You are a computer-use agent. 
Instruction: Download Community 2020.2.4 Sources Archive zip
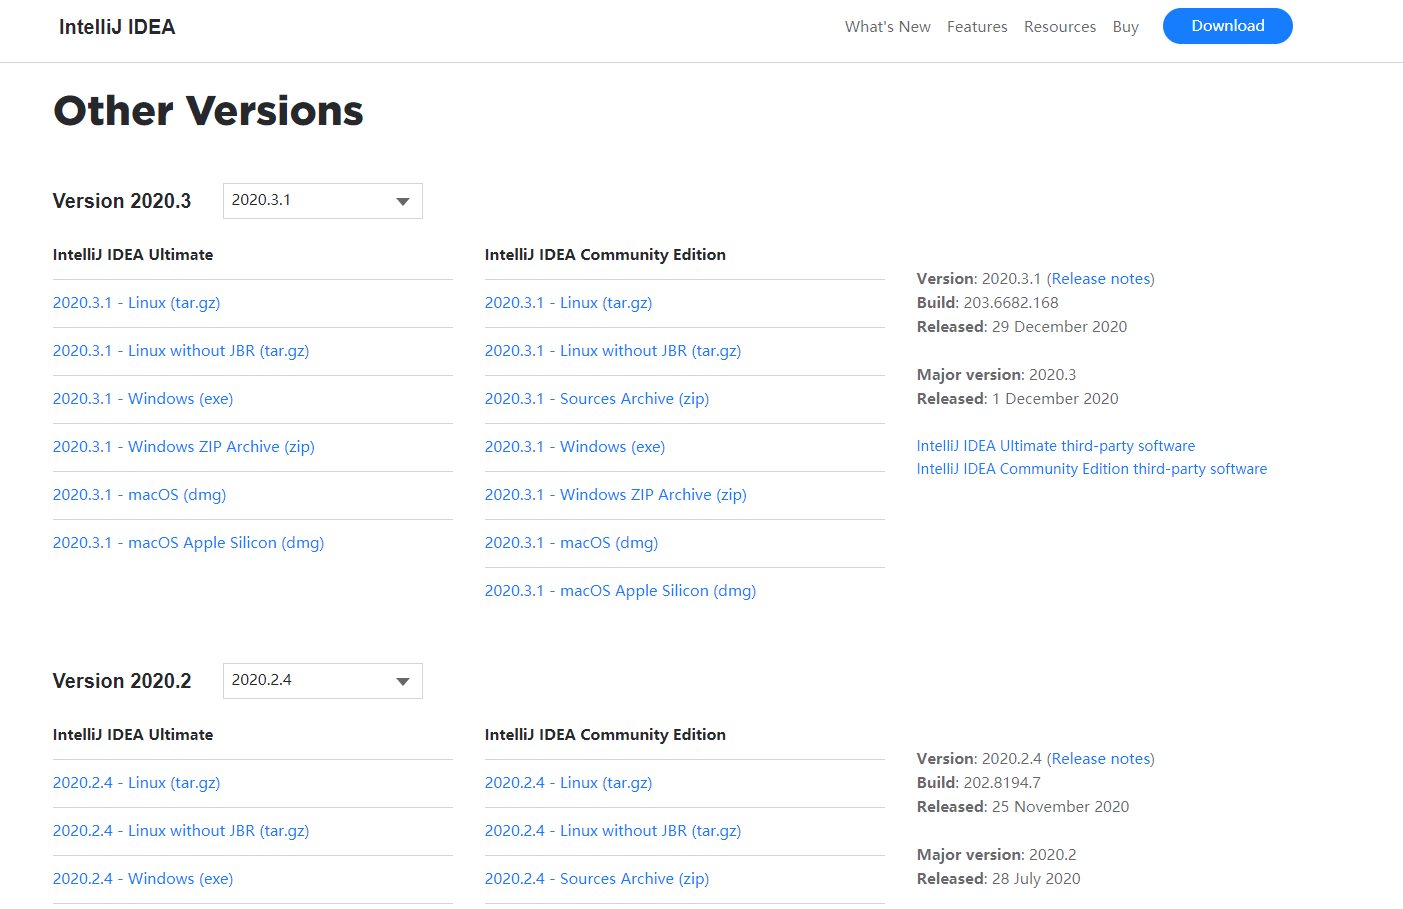pos(597,879)
